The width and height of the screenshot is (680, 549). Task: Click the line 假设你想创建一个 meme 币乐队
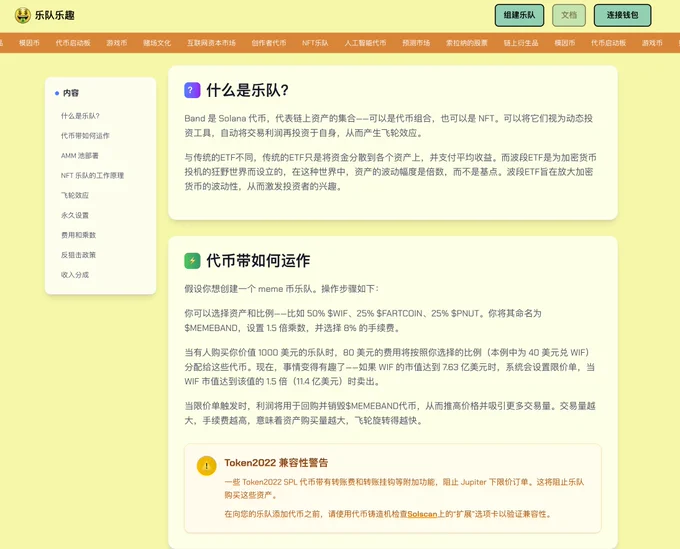(x=281, y=289)
